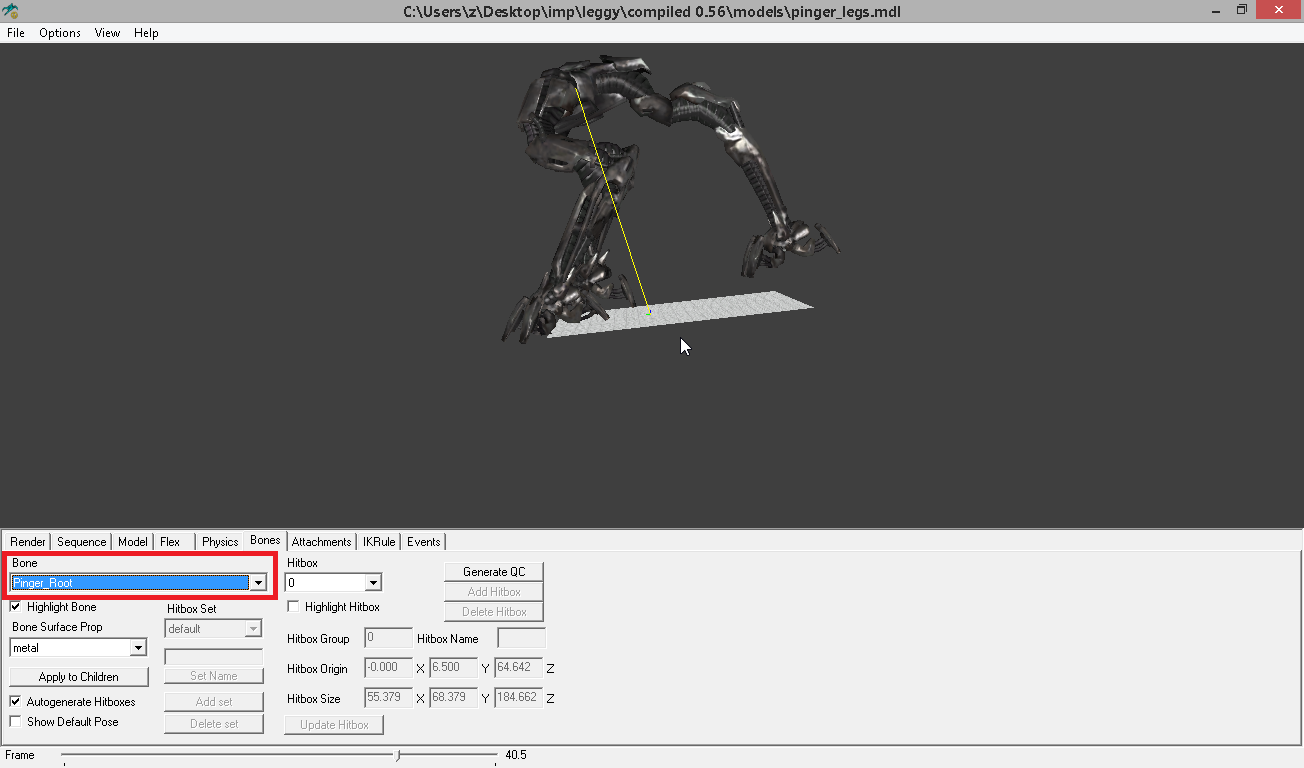1304x768 pixels.
Task: Toggle the Highlight Bone checkbox
Action: point(15,606)
